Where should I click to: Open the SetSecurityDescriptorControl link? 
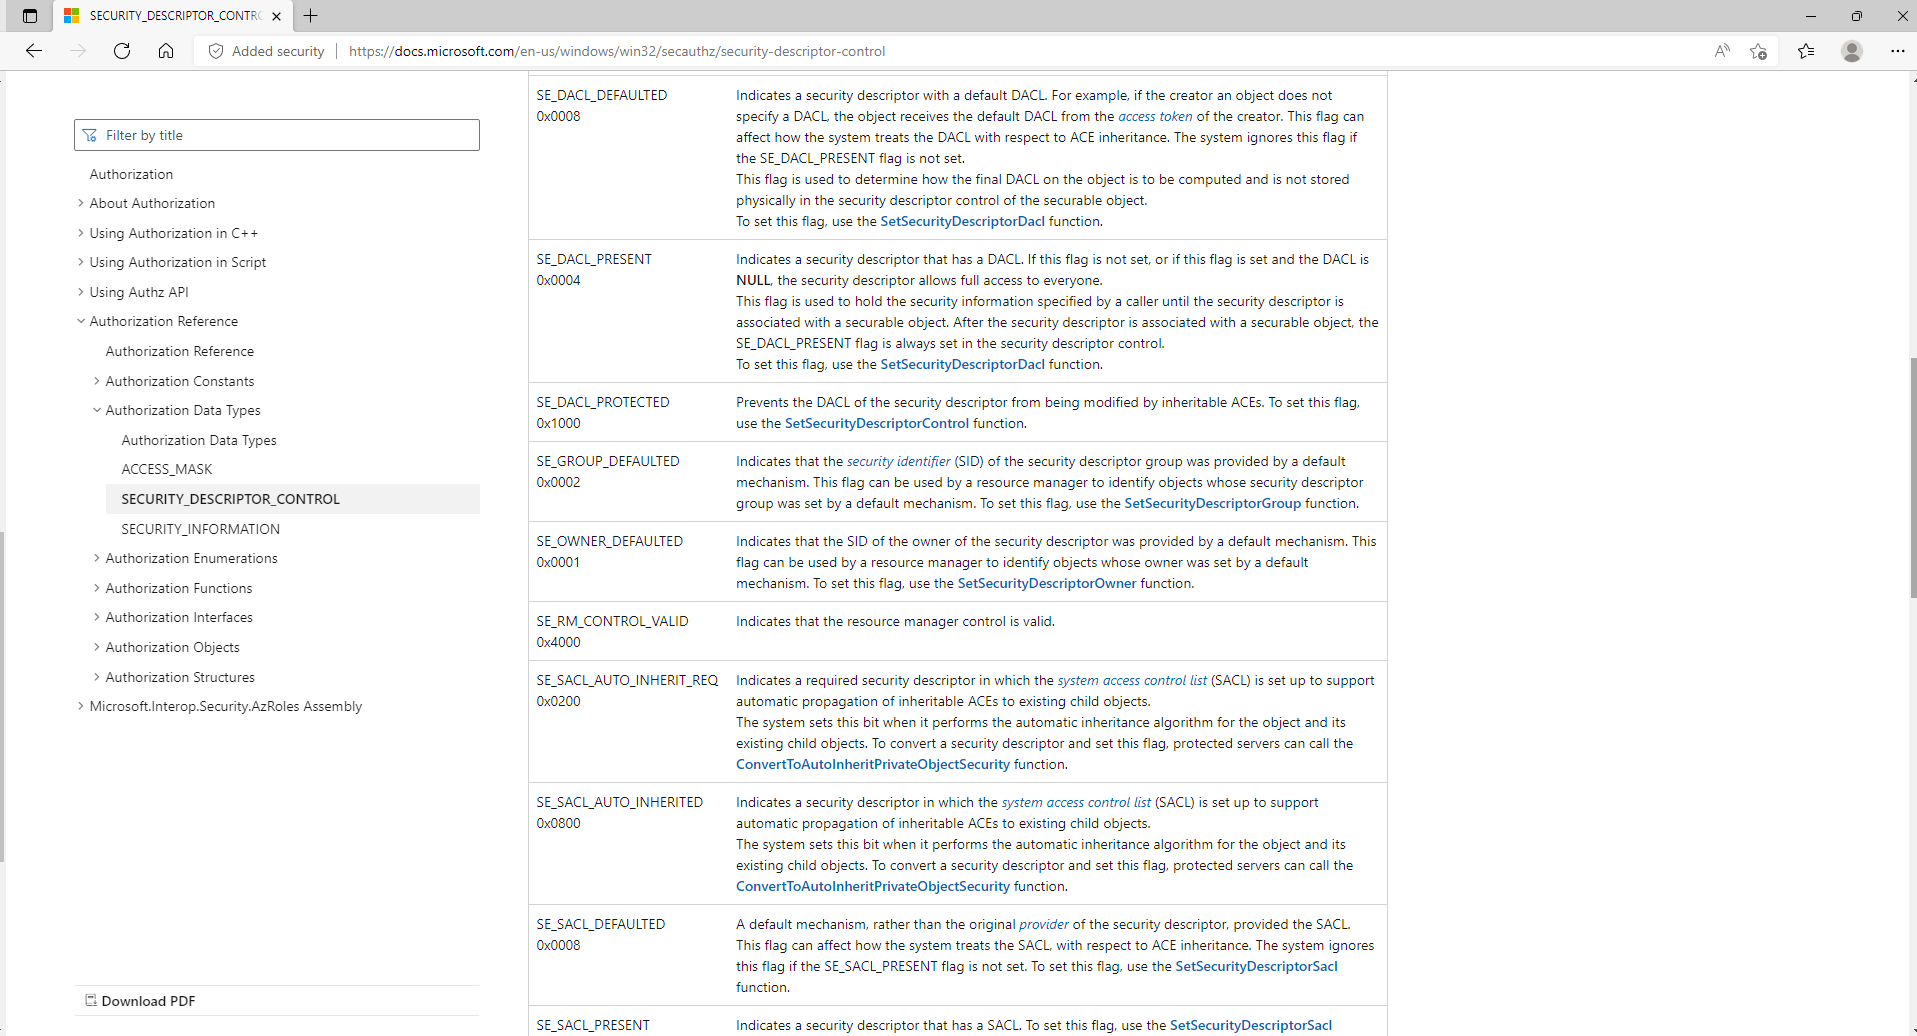coord(876,423)
